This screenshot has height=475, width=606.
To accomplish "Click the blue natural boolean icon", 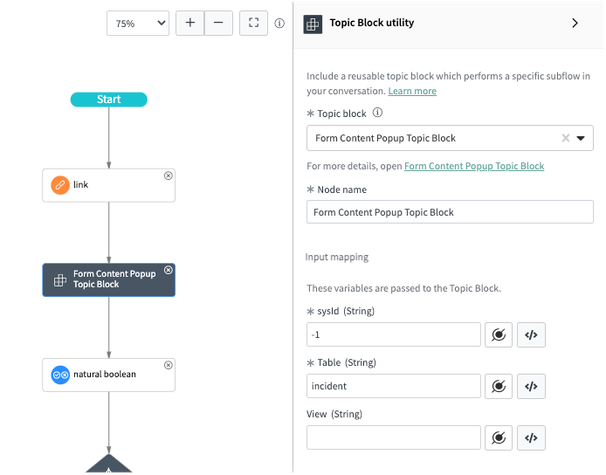I will point(60,375).
